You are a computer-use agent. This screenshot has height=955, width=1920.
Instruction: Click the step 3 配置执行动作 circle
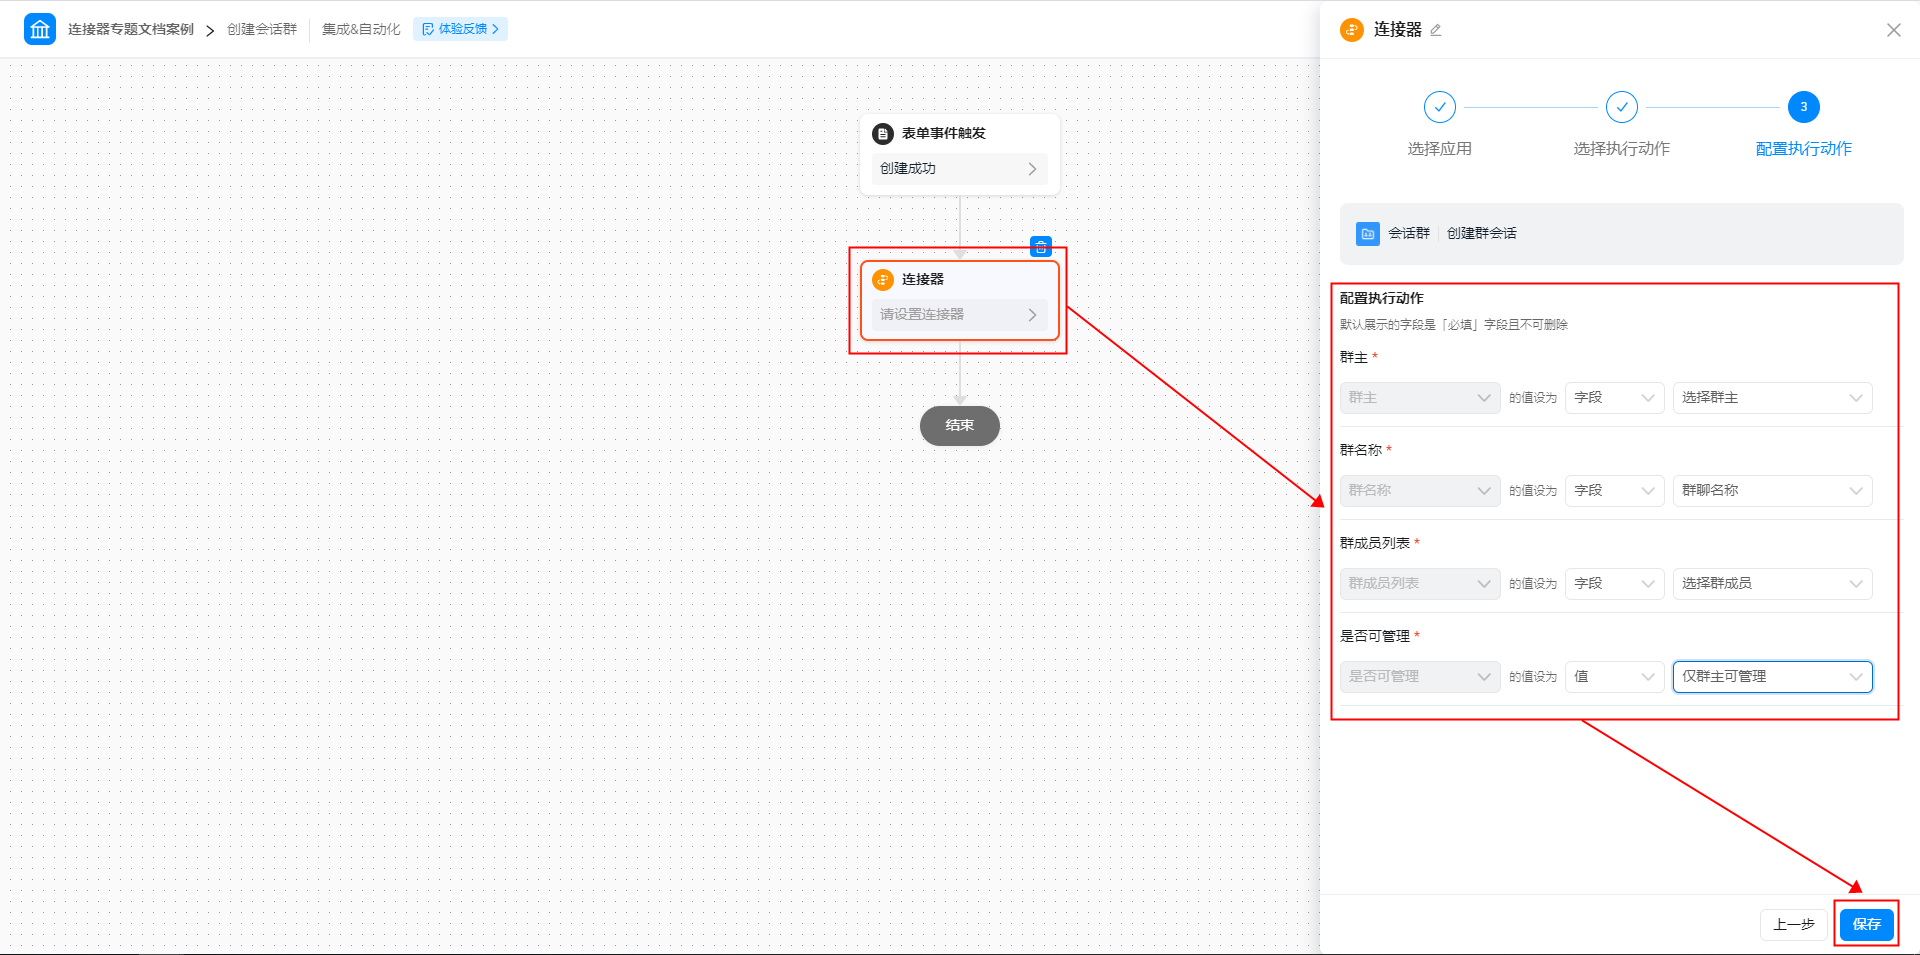coord(1804,107)
